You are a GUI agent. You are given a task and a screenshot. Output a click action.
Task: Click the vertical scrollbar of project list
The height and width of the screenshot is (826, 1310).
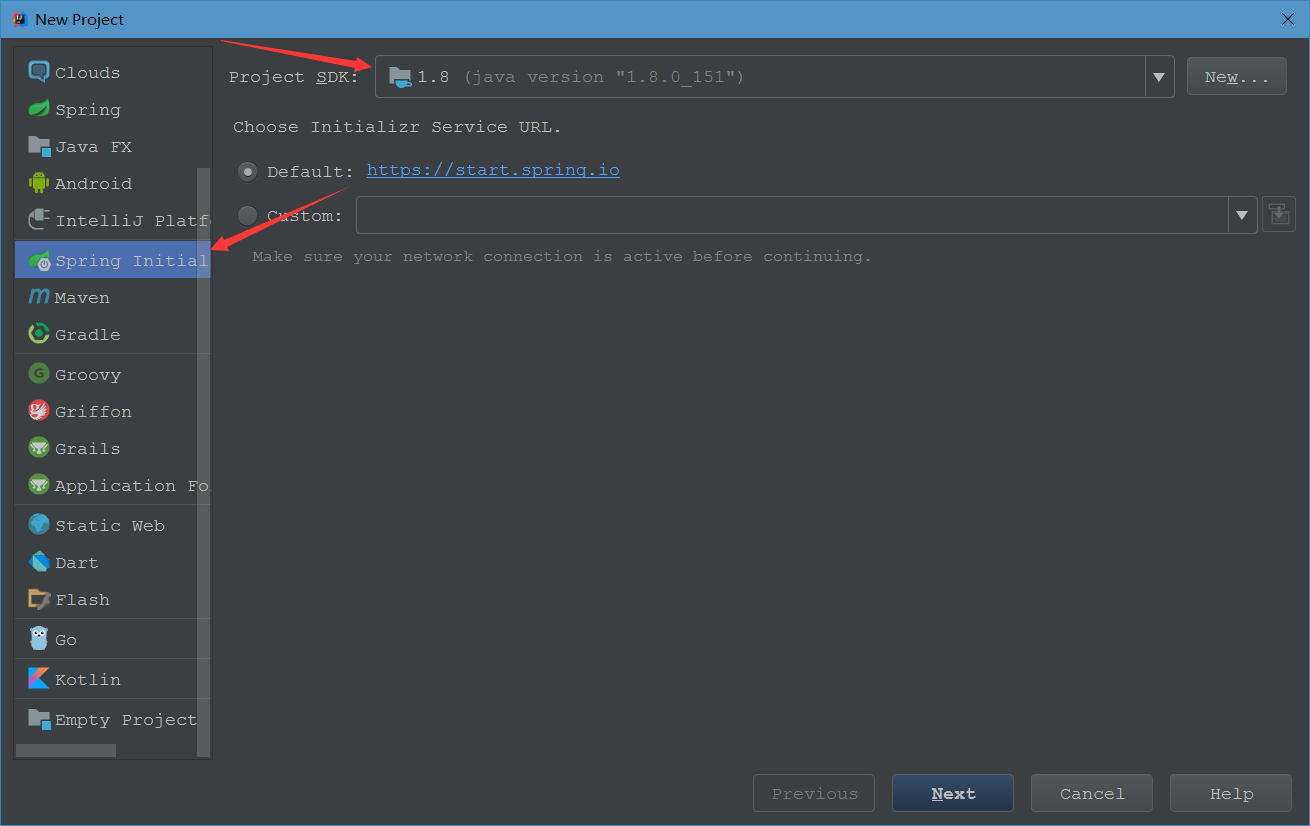coord(204,460)
